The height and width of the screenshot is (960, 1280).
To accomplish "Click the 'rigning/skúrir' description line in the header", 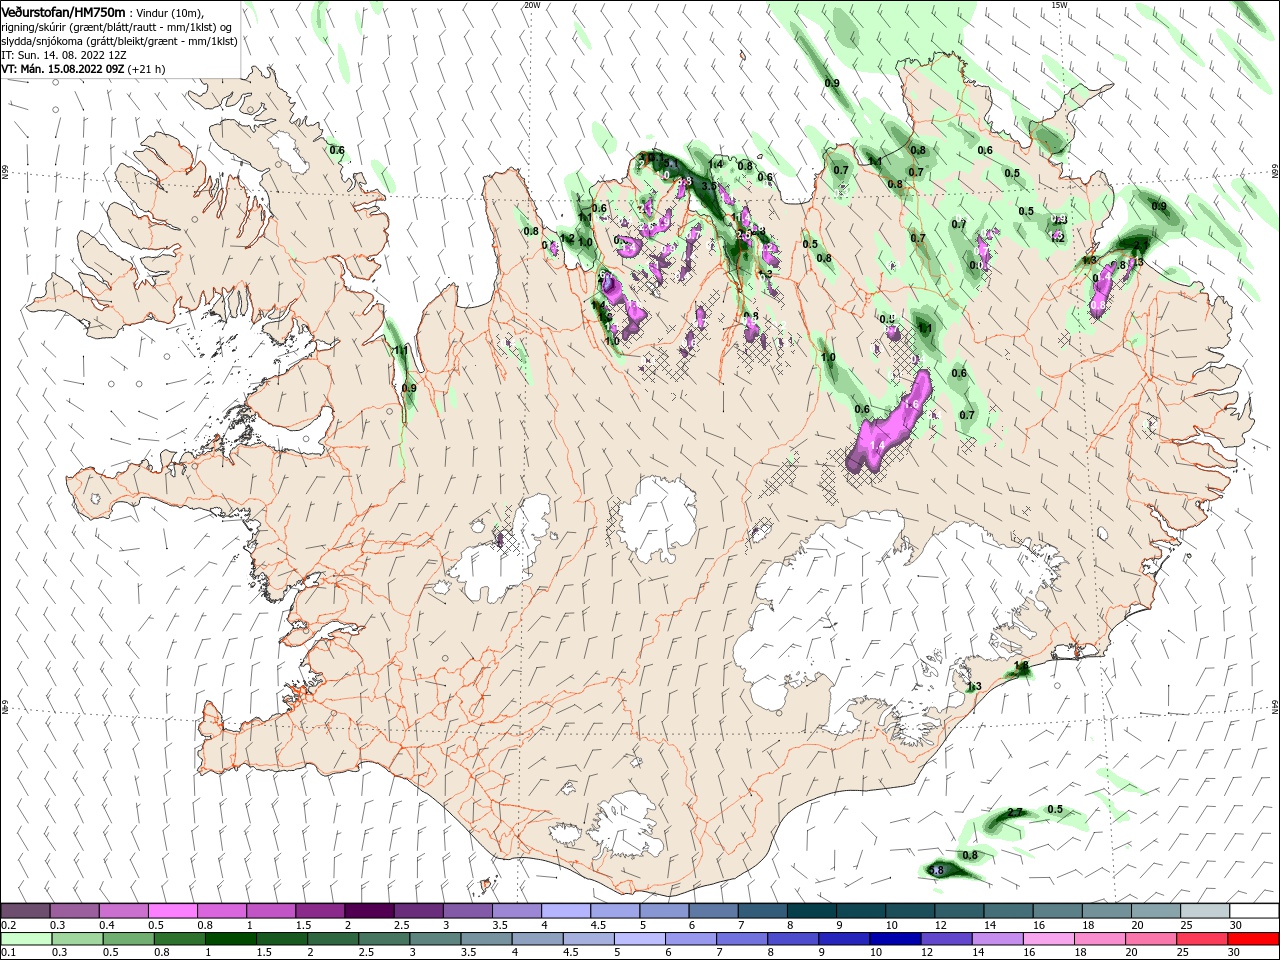I will click(118, 27).
